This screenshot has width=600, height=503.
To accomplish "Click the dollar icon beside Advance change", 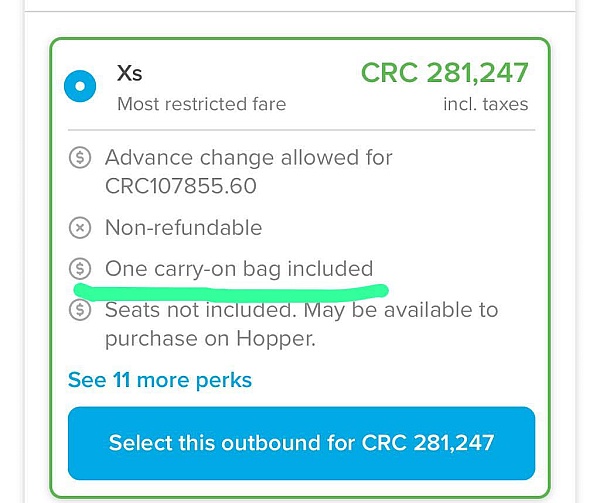I will [80, 158].
